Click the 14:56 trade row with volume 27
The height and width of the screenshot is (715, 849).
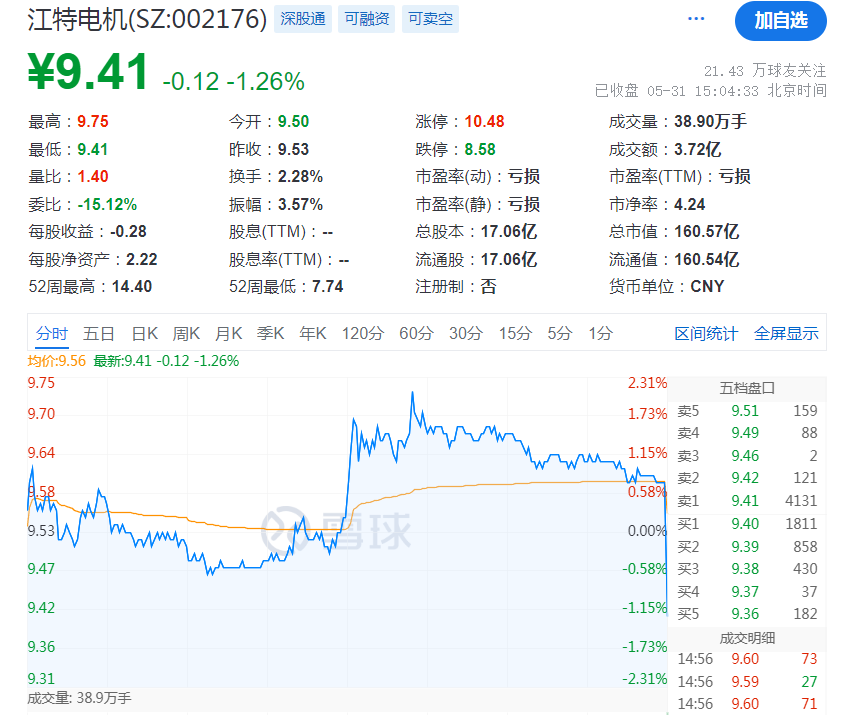pos(747,681)
